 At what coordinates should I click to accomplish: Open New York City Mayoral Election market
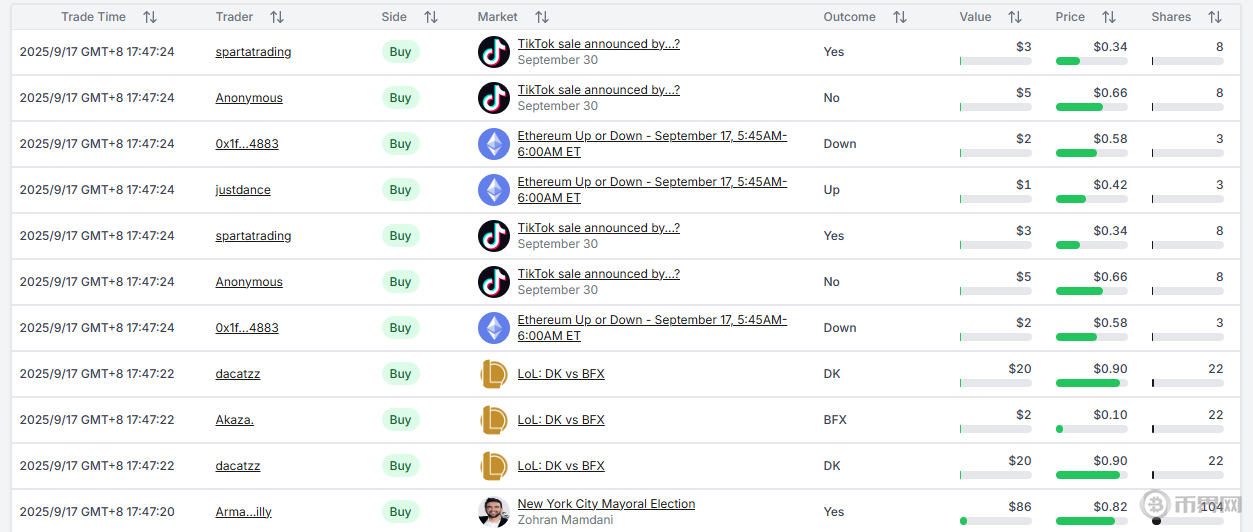[x=606, y=504]
